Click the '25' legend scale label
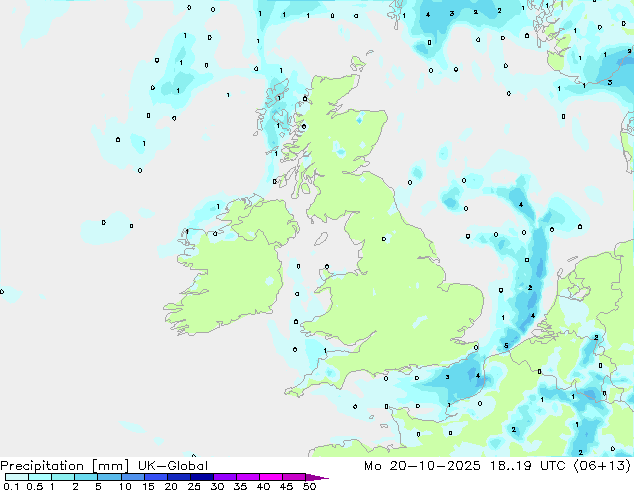This screenshot has height=490, width=634. (194, 486)
